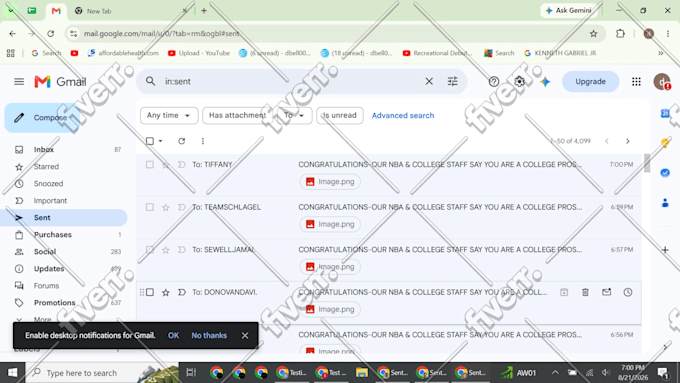
Task: Get add-ons plus icon in side panel
Action: click(665, 250)
